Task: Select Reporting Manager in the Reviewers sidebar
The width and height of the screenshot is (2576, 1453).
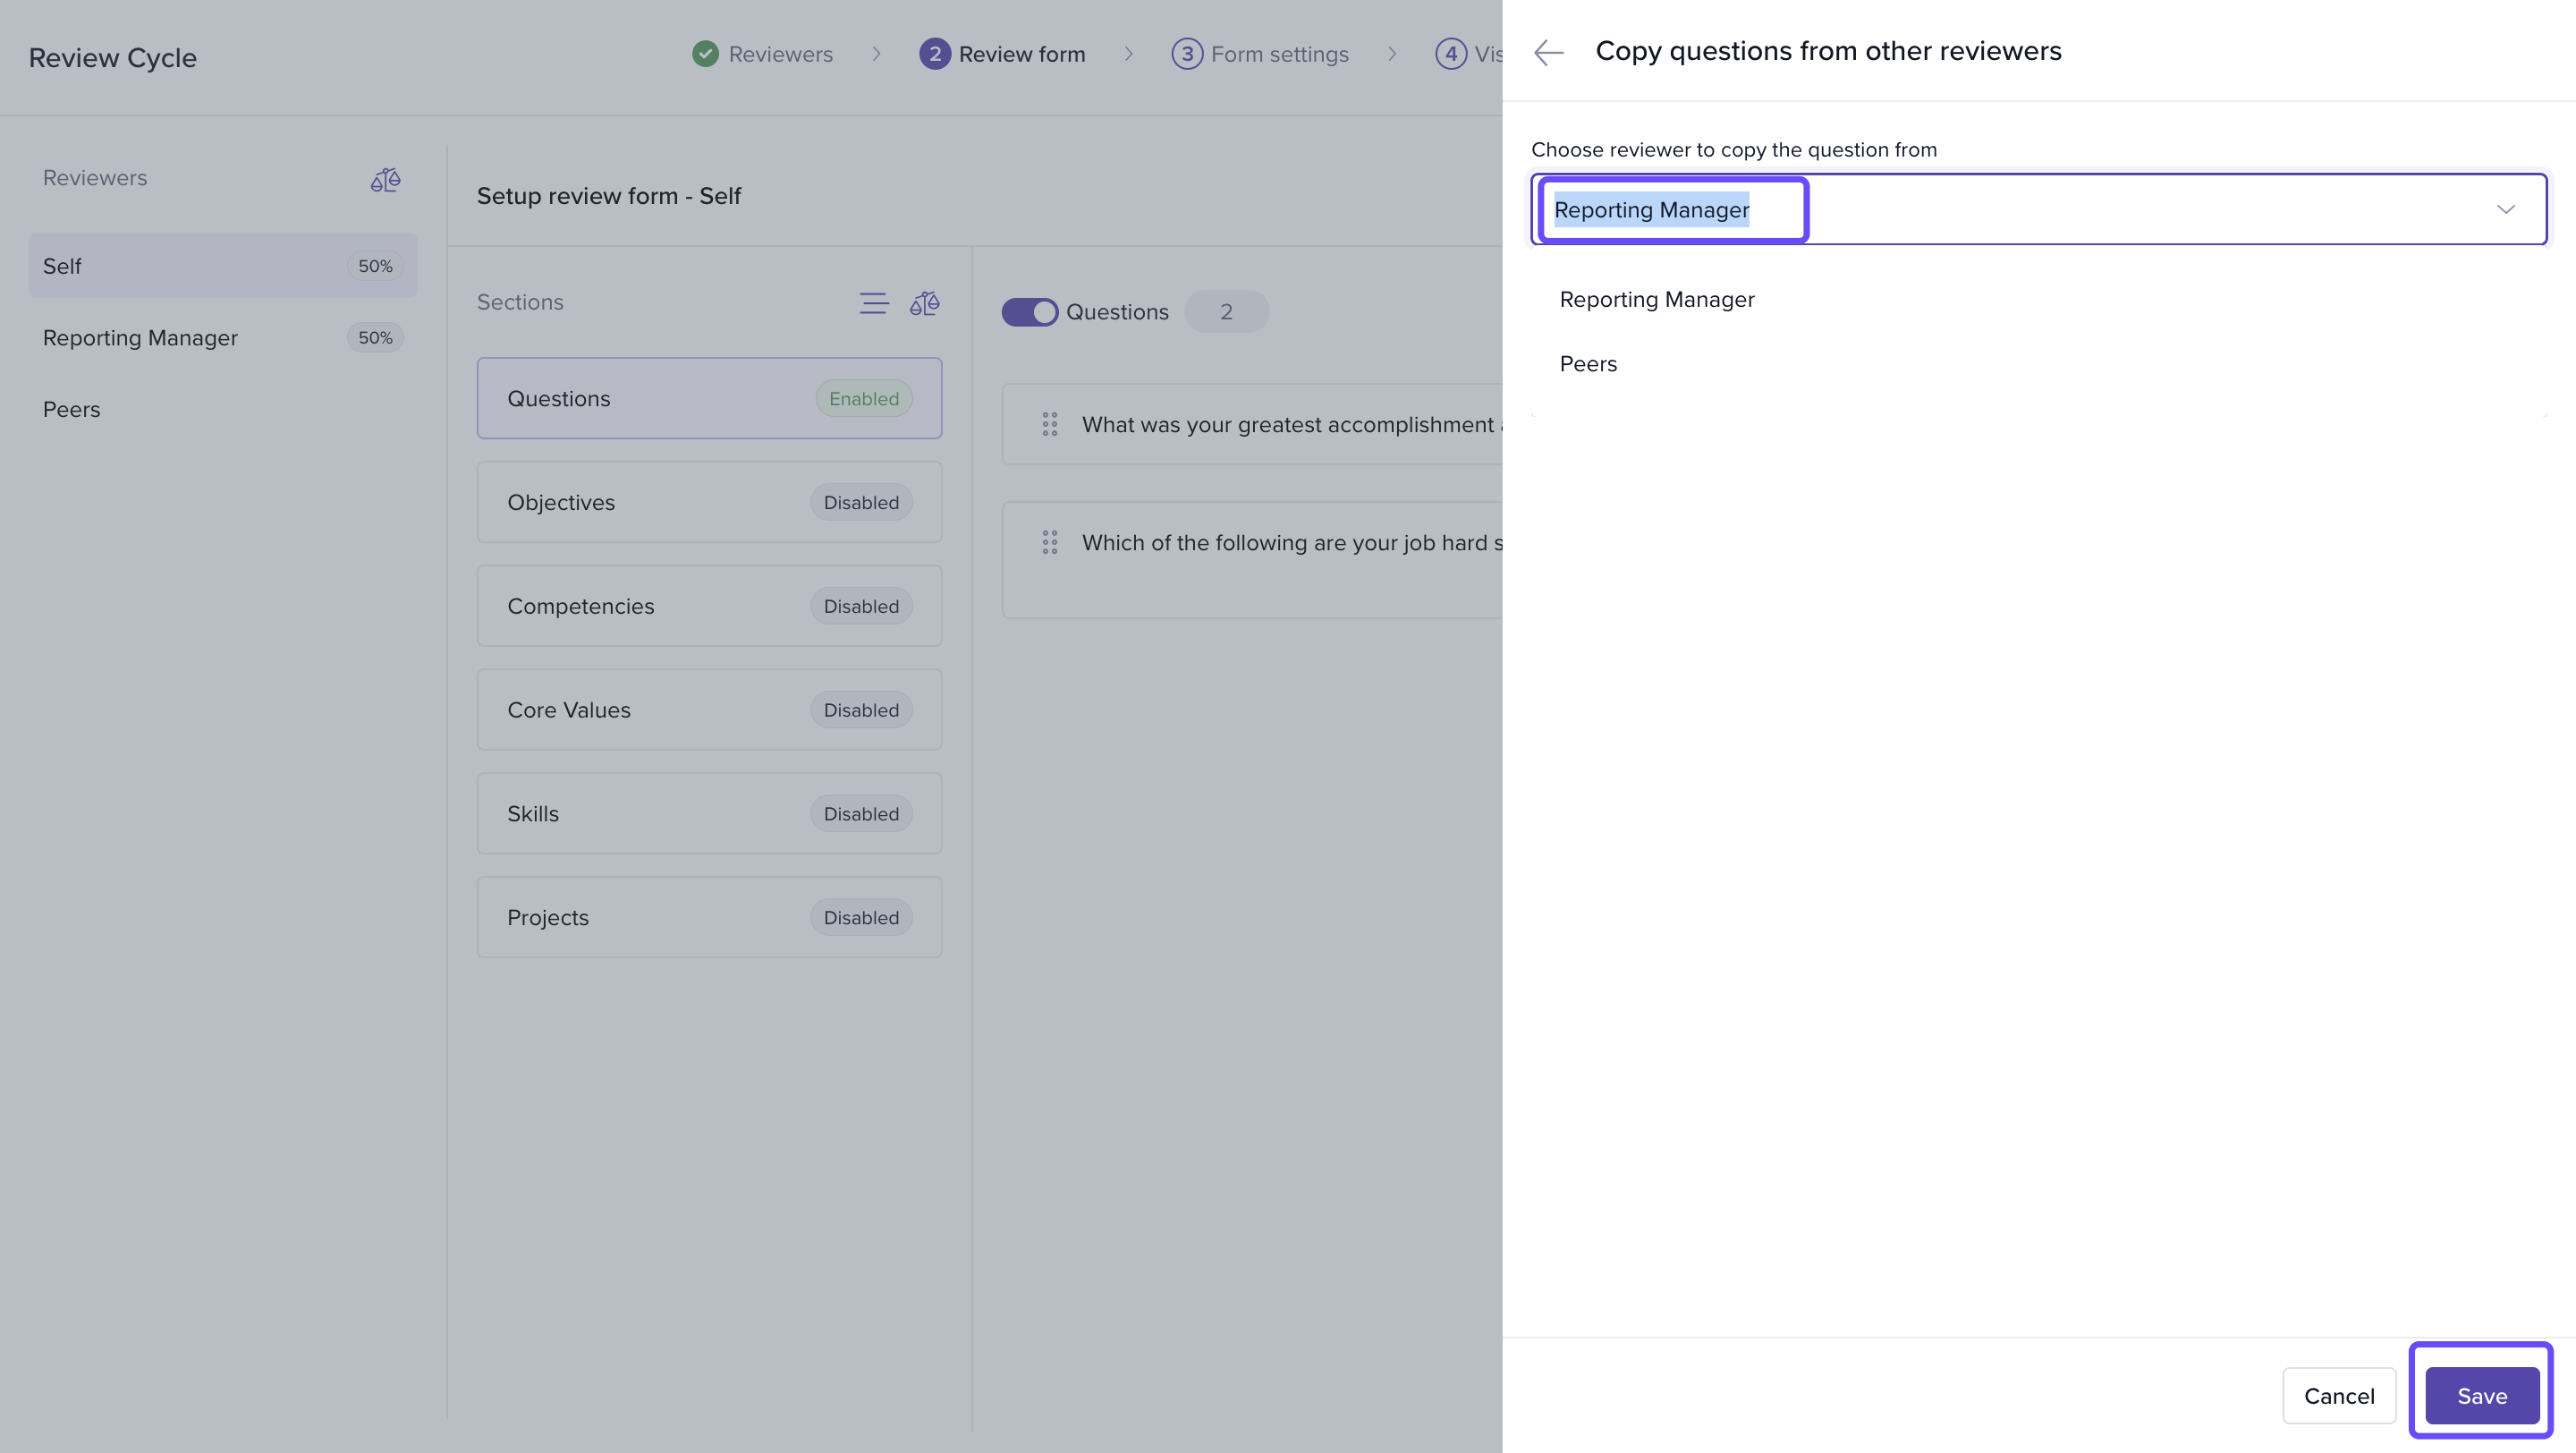Action: pos(140,338)
